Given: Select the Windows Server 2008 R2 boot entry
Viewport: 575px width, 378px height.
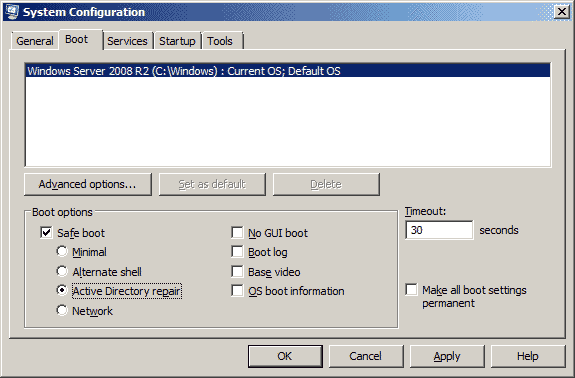Looking at the screenshot, I should pyautogui.click(x=288, y=71).
